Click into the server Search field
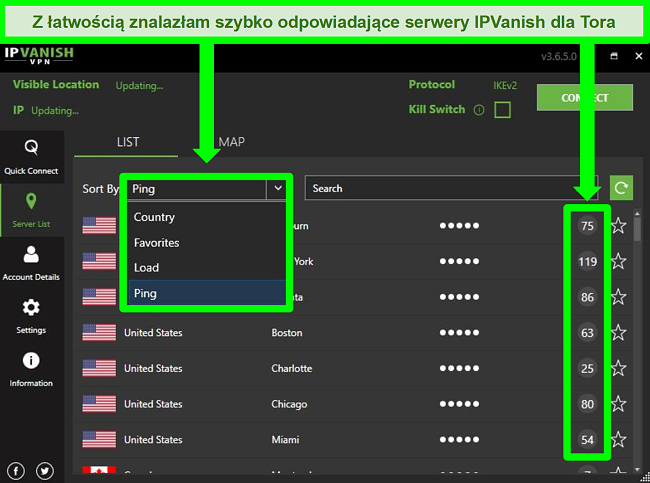The height and width of the screenshot is (483, 650). tap(451, 188)
